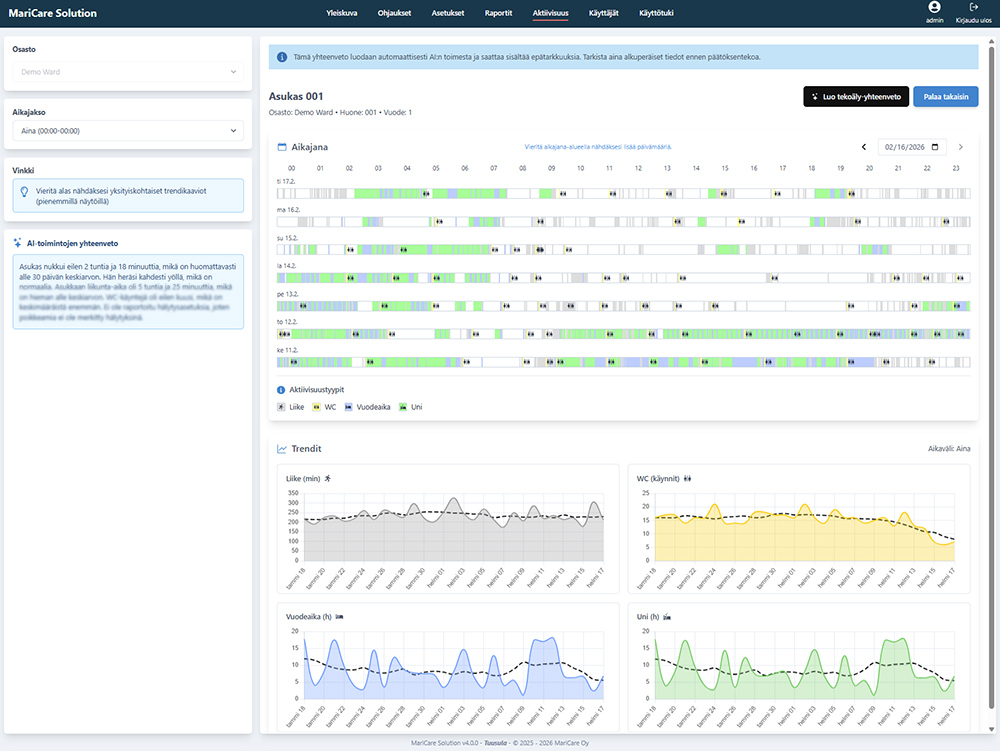Viewport: 1000px width, 751px height.
Task: Open the Raportit menu item
Action: [498, 13]
